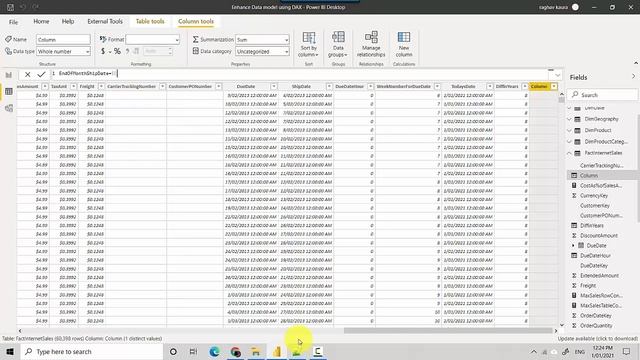This screenshot has height=360, width=640.
Task: Show hidden tray icons chevron
Action: [533, 352]
